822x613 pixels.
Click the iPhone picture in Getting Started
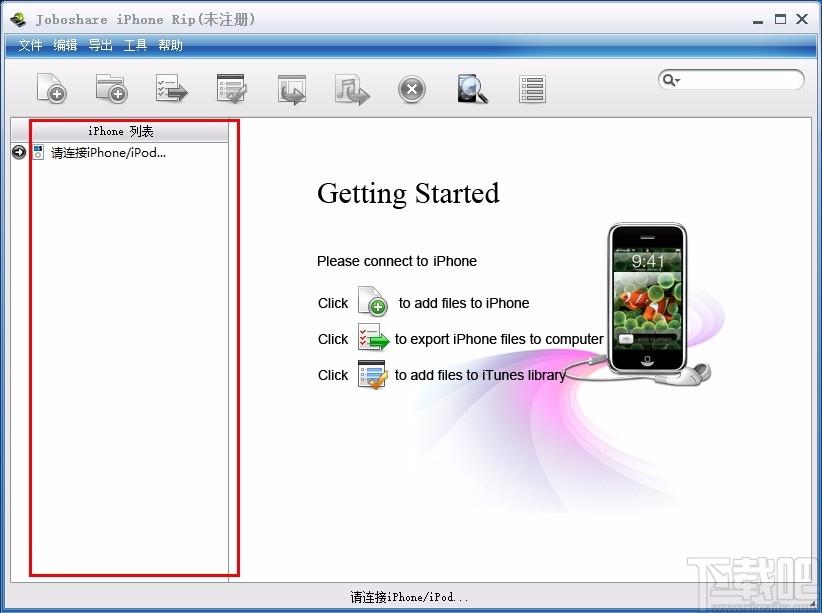point(647,299)
